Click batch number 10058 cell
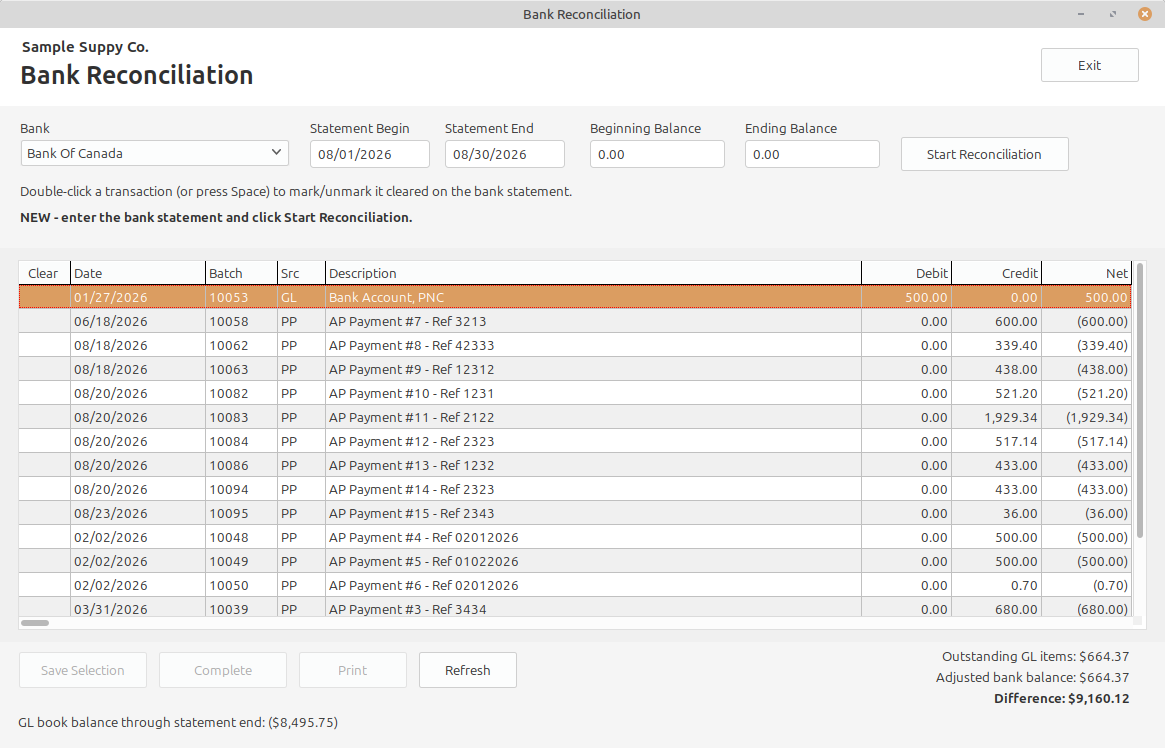 pos(241,322)
